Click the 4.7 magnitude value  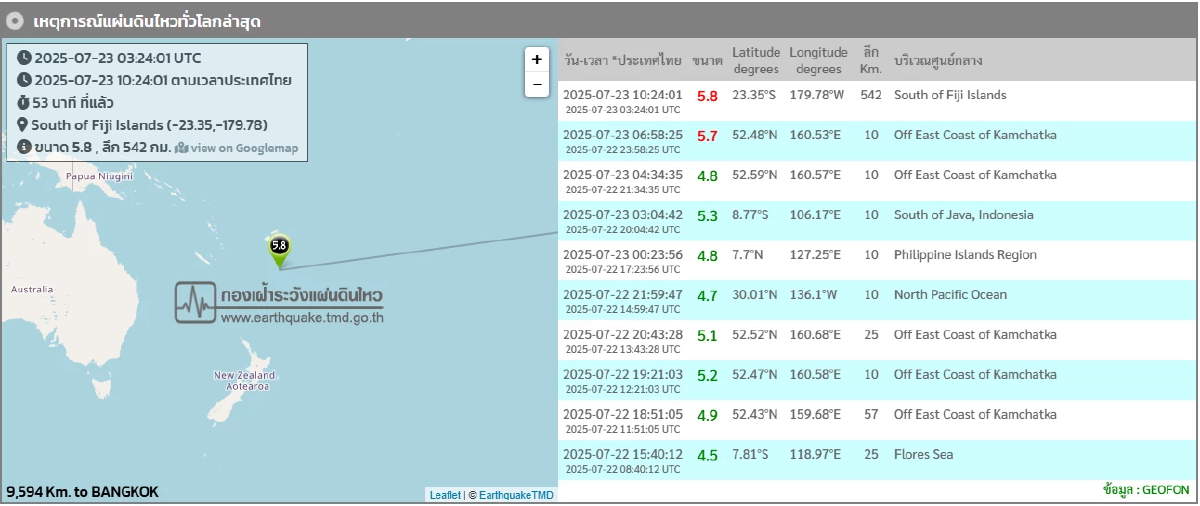tap(707, 296)
